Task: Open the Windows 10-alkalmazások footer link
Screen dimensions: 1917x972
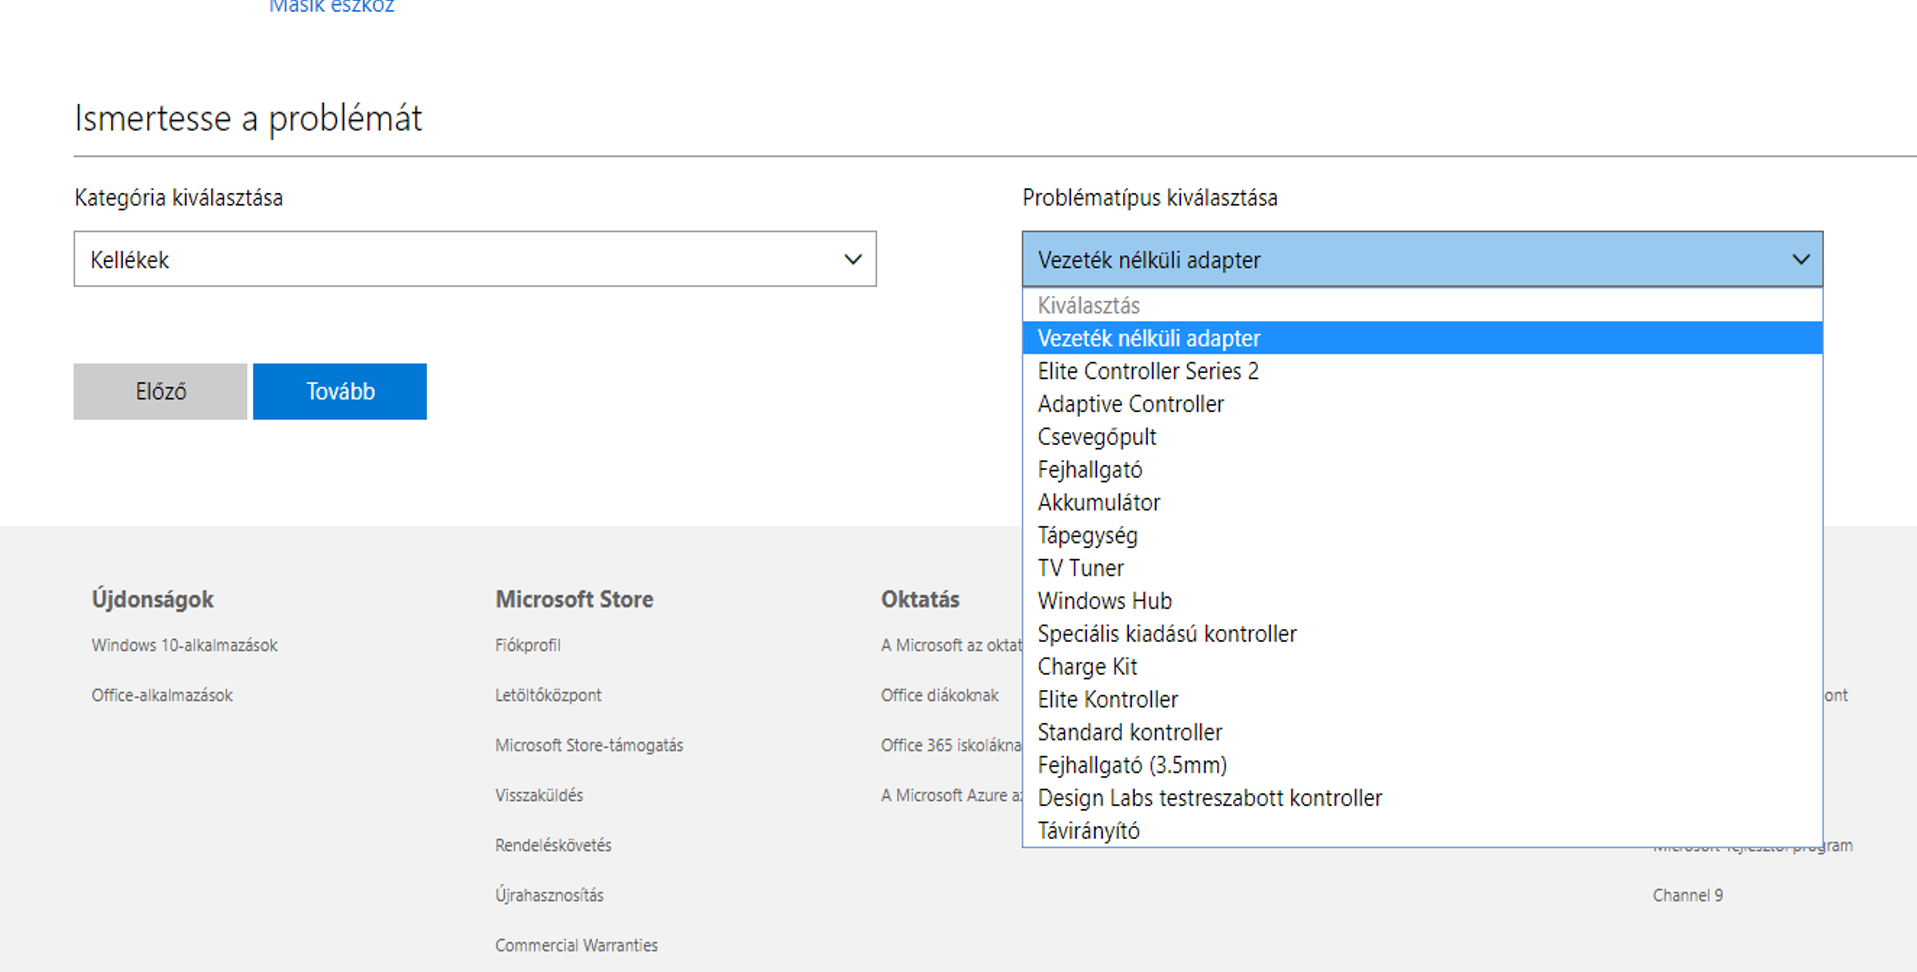Action: [184, 645]
